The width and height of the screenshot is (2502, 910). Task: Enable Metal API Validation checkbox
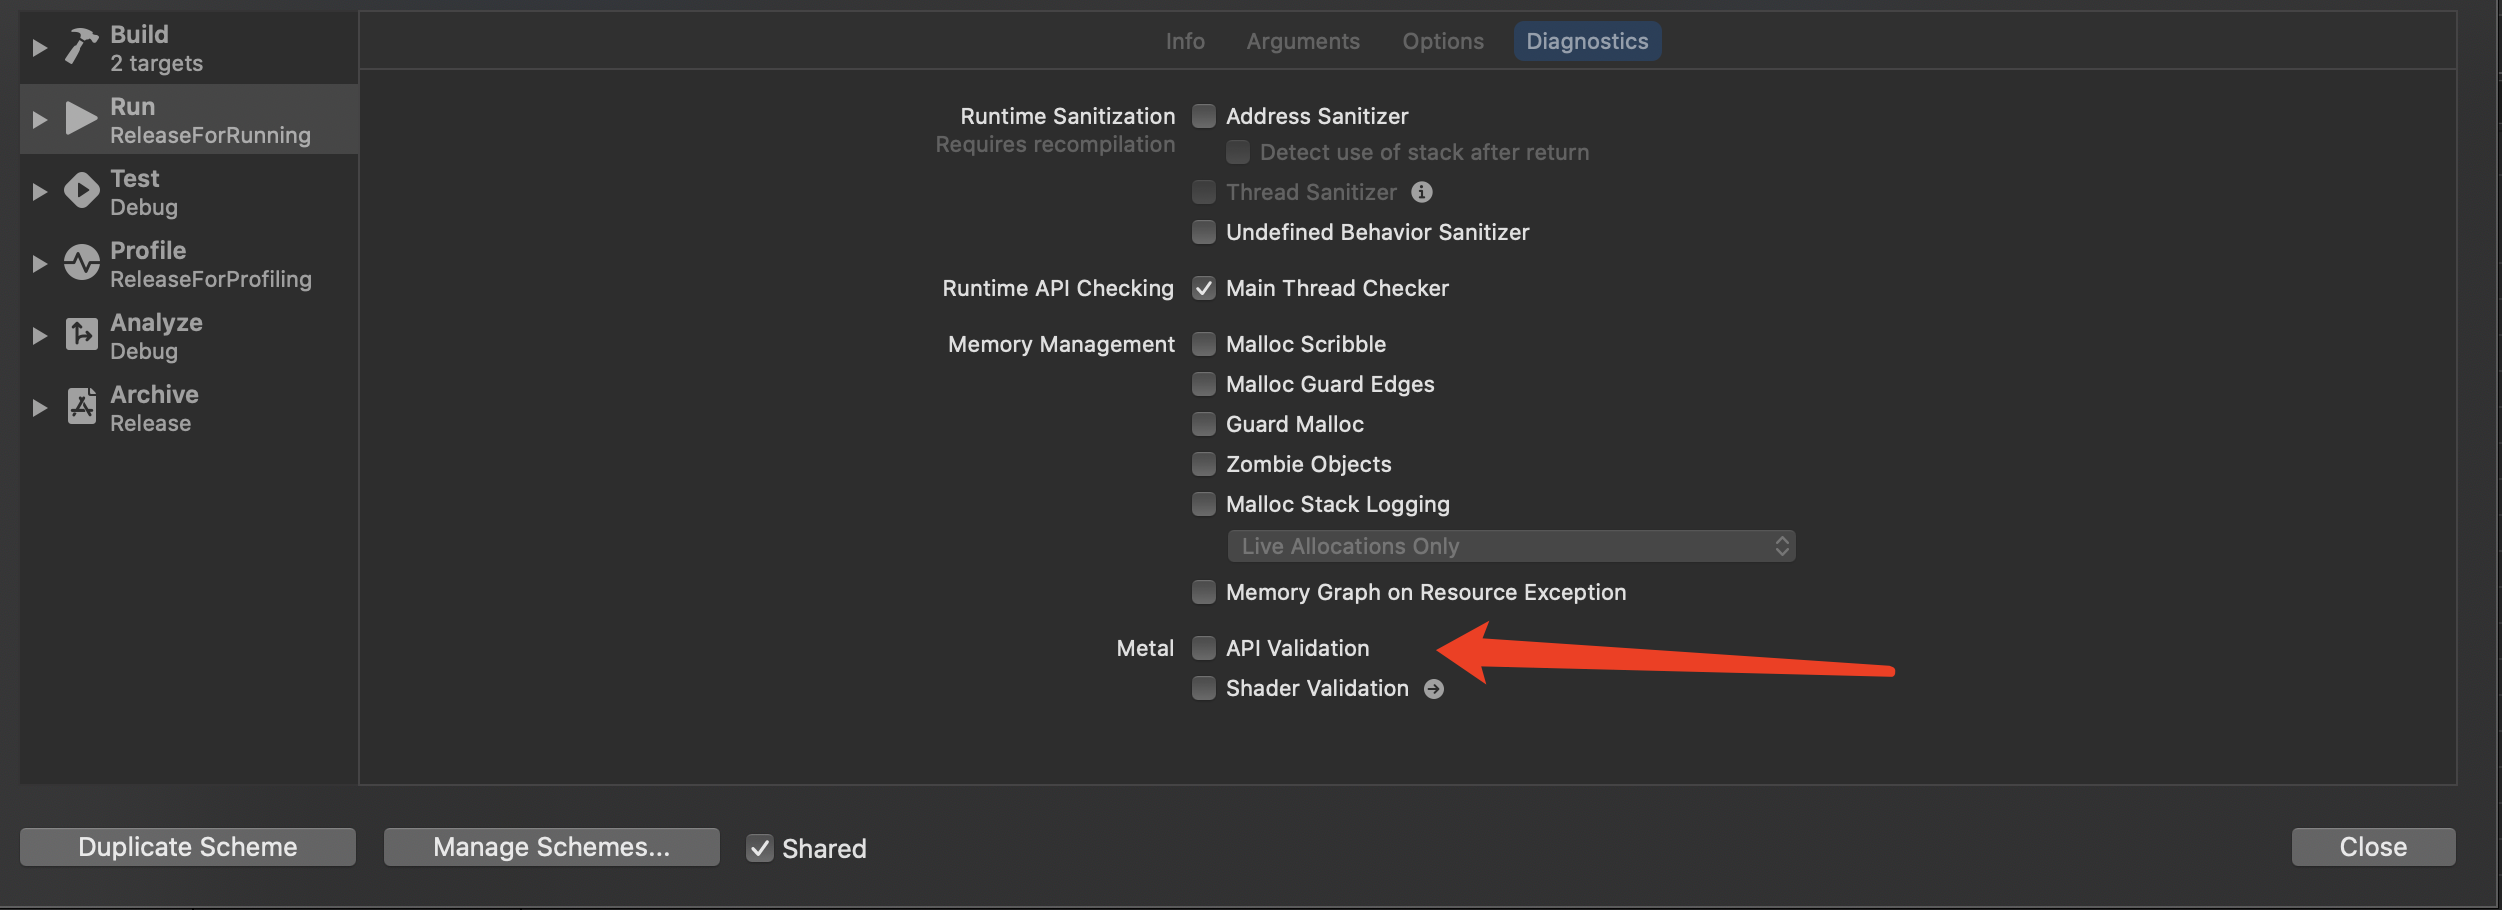coord(1204,648)
